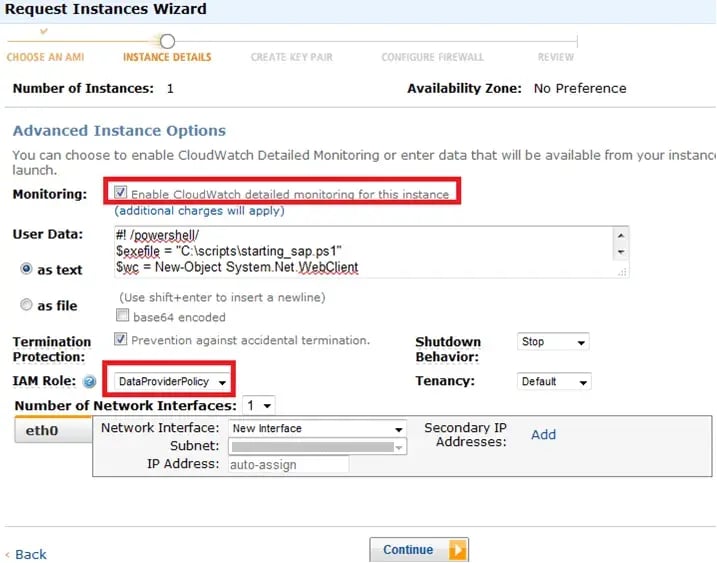Click Add secondary IP addresses link

pyautogui.click(x=543, y=434)
